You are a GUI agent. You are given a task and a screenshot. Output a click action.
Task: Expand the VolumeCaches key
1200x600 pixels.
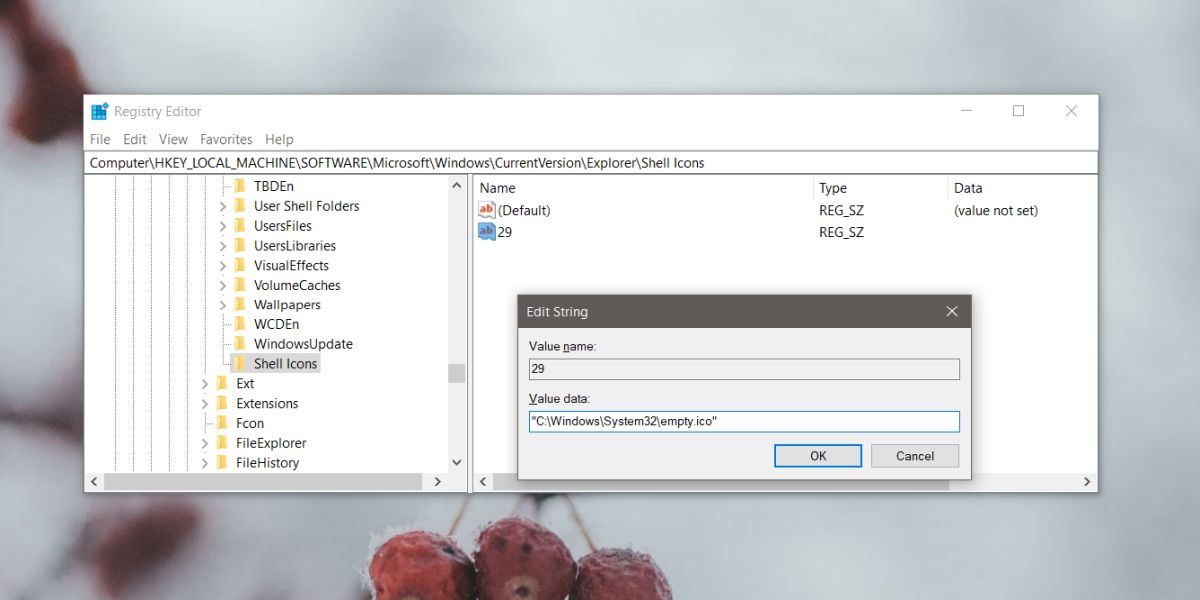point(223,285)
